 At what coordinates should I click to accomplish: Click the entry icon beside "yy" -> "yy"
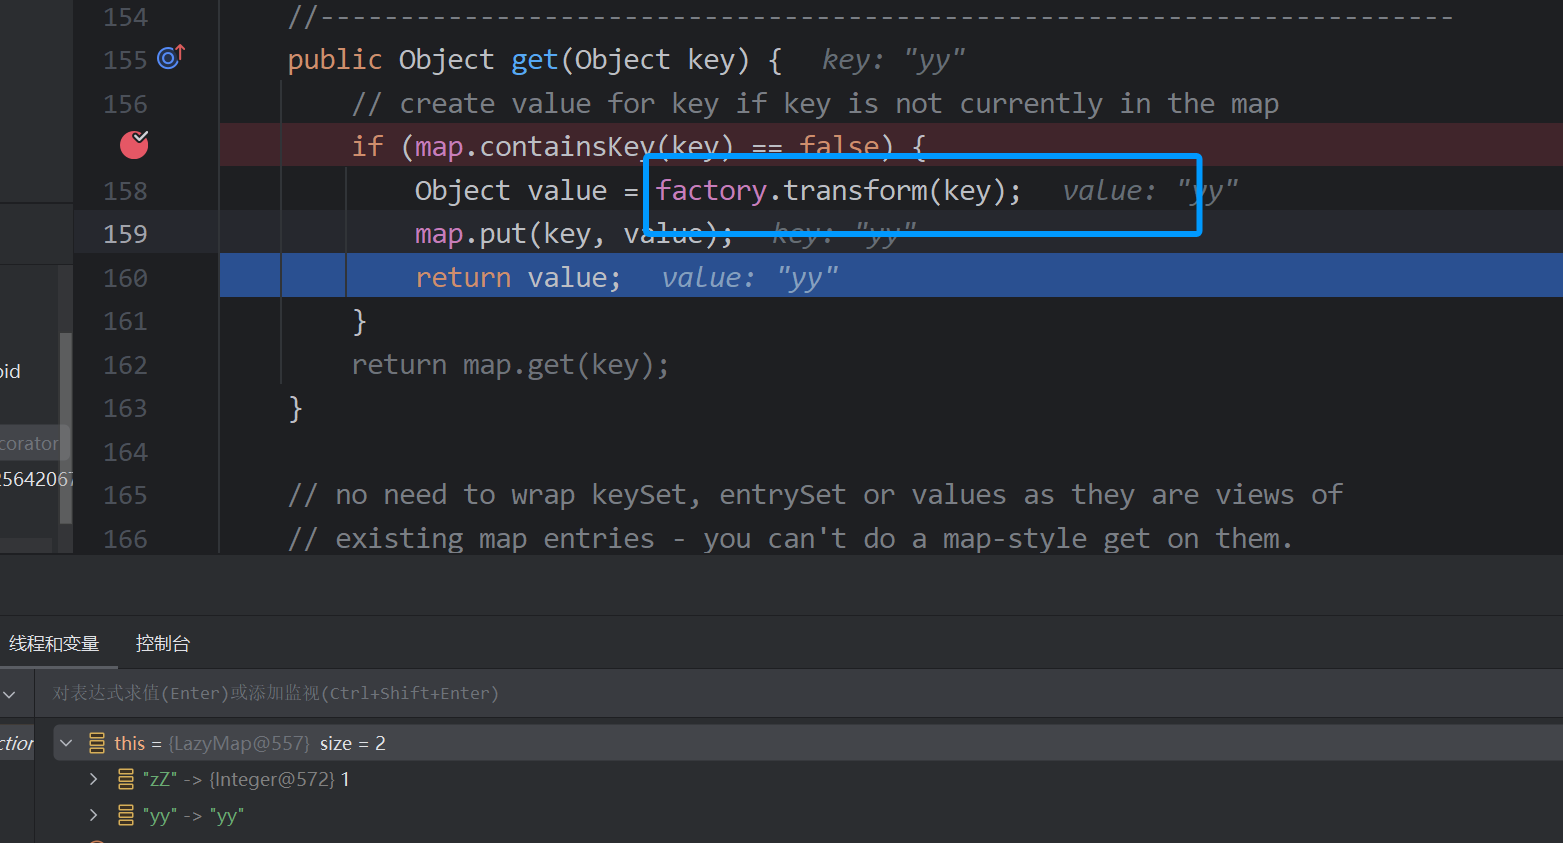coord(126,816)
